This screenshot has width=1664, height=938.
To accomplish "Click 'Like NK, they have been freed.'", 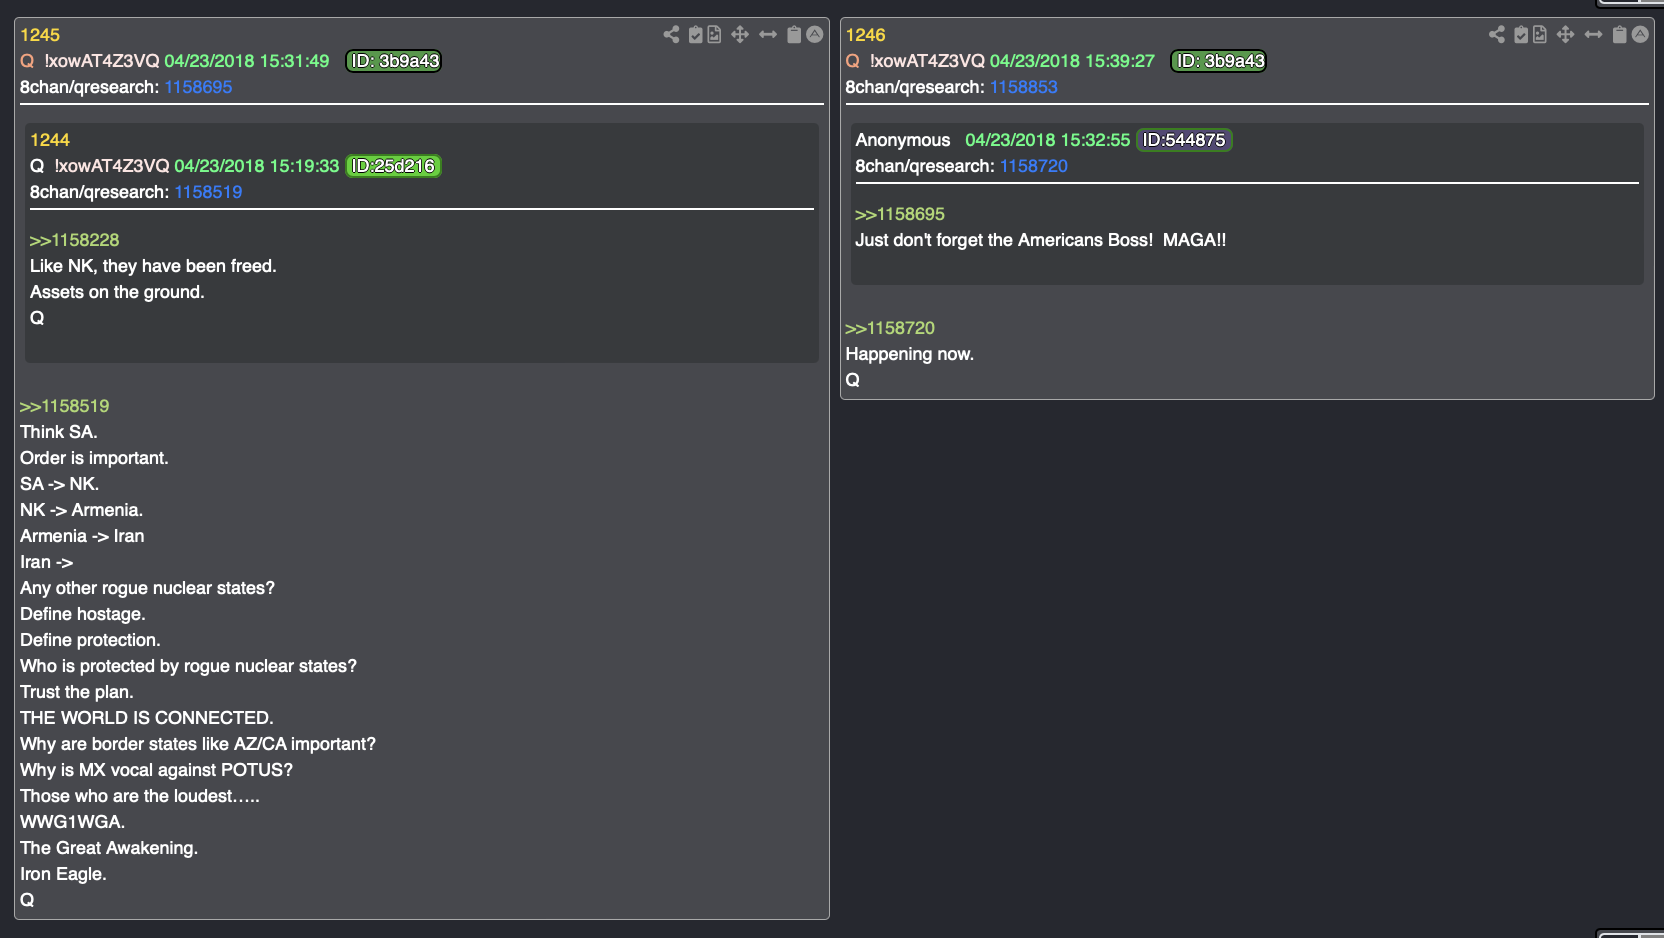I will pyautogui.click(x=153, y=266).
